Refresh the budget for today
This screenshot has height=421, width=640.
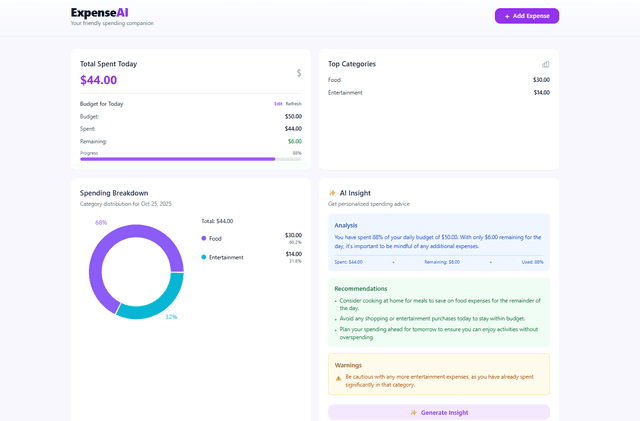click(293, 104)
